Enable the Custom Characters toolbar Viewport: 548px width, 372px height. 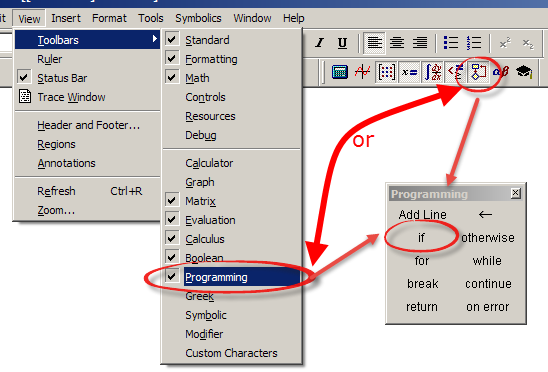coord(231,353)
